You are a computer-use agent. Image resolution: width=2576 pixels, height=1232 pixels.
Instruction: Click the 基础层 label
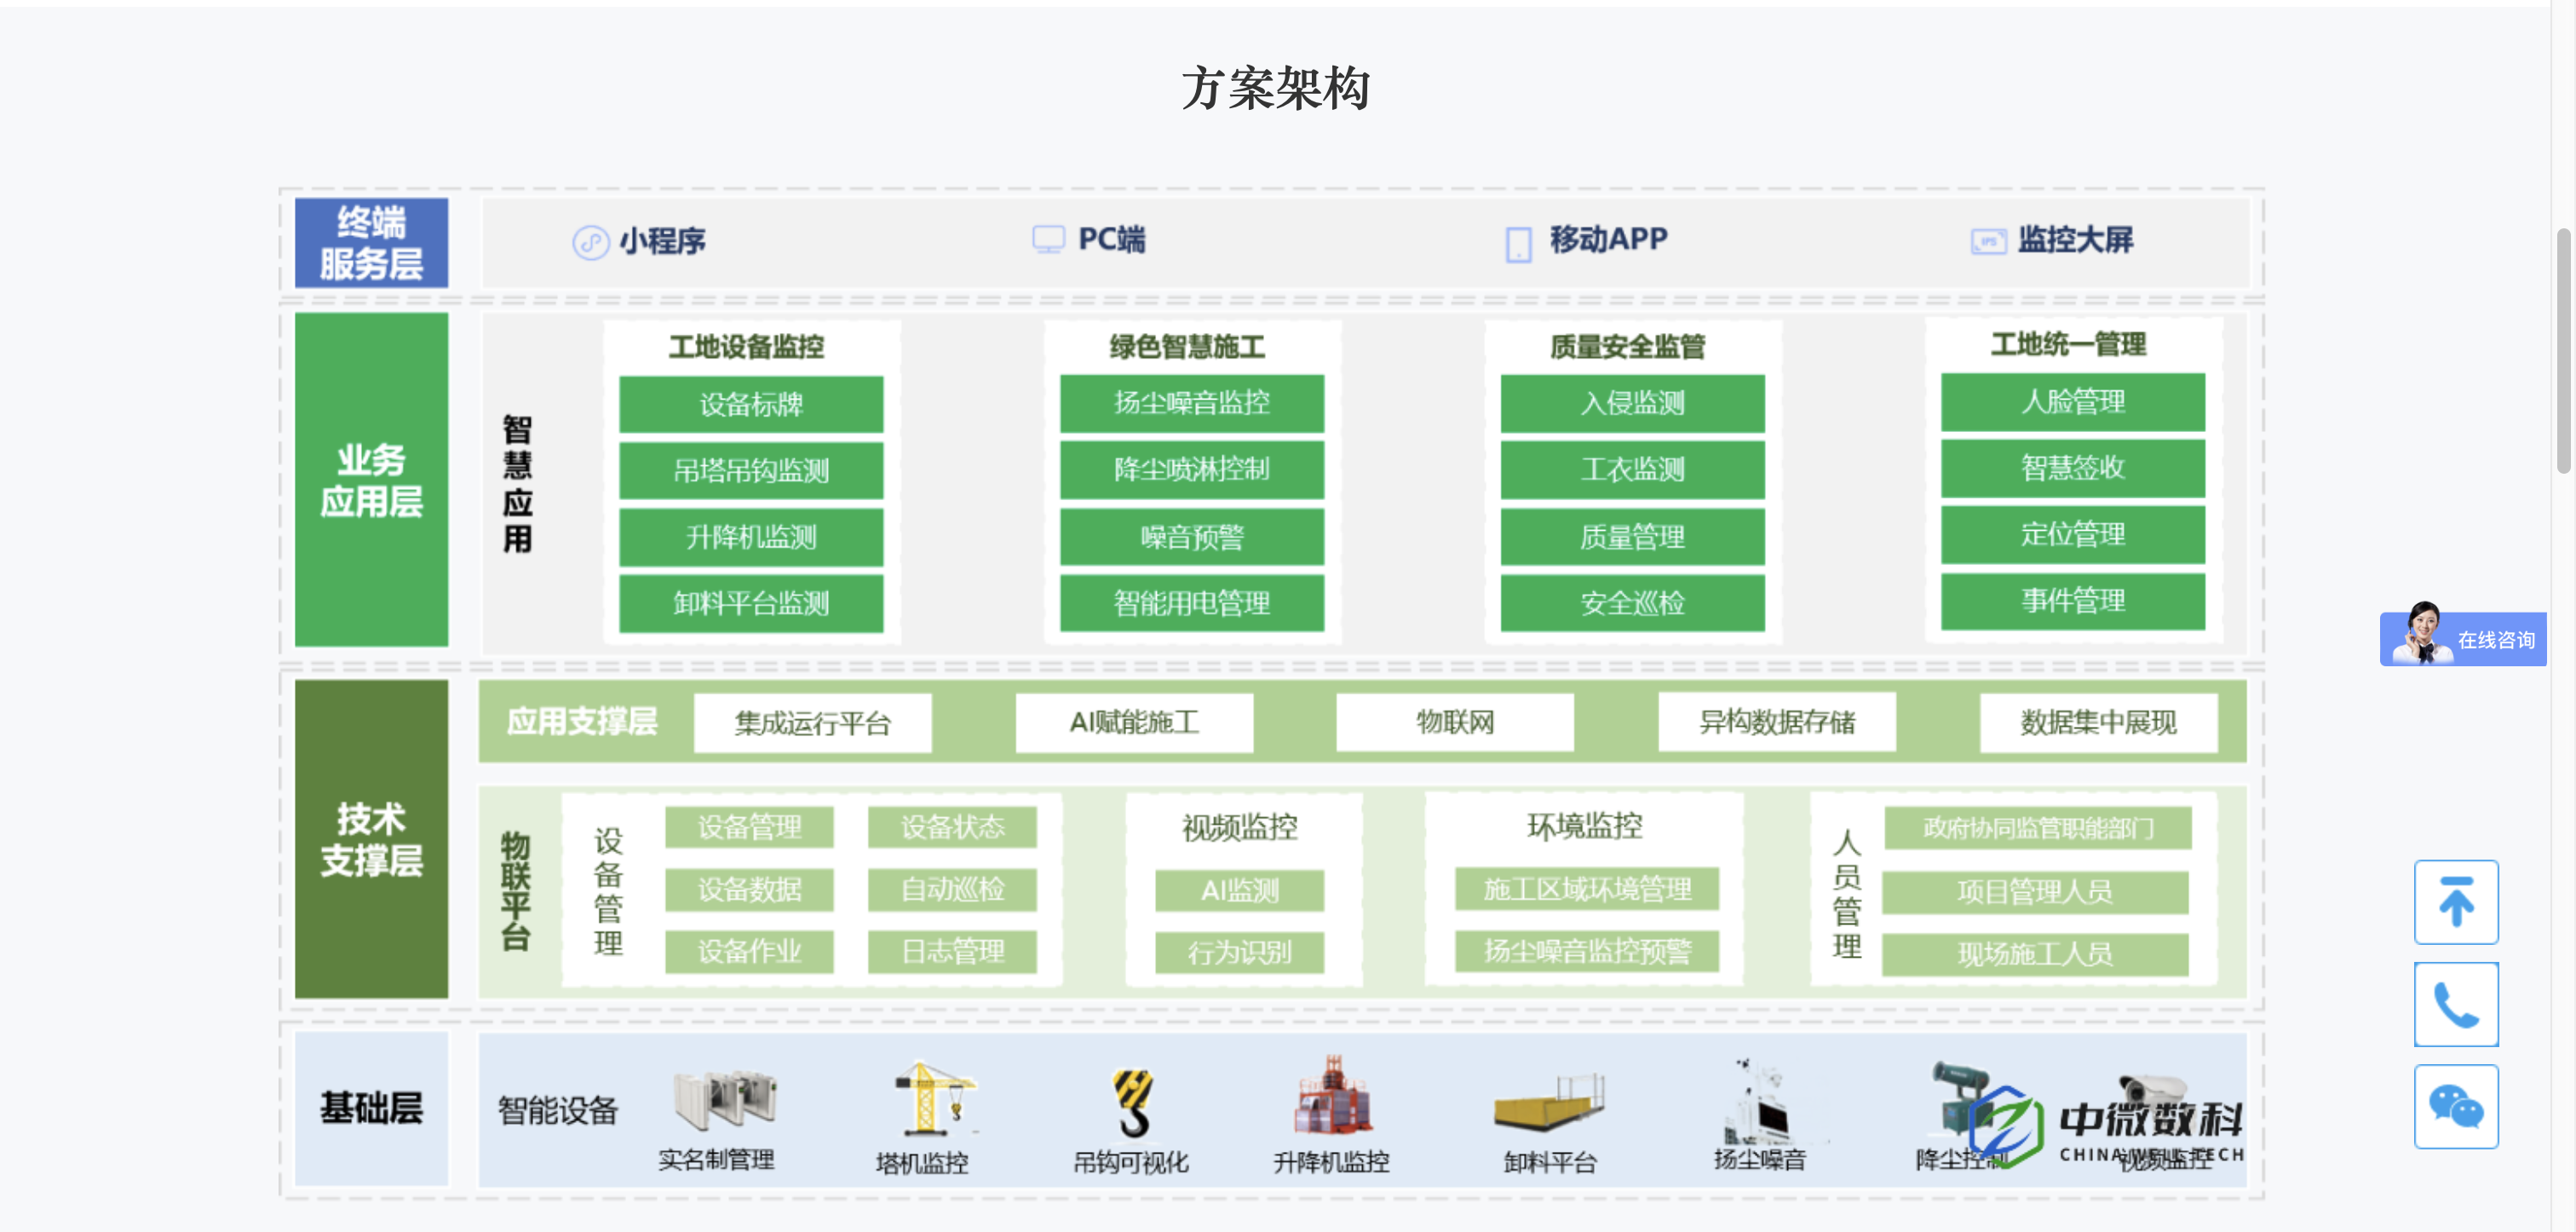click(x=371, y=1108)
